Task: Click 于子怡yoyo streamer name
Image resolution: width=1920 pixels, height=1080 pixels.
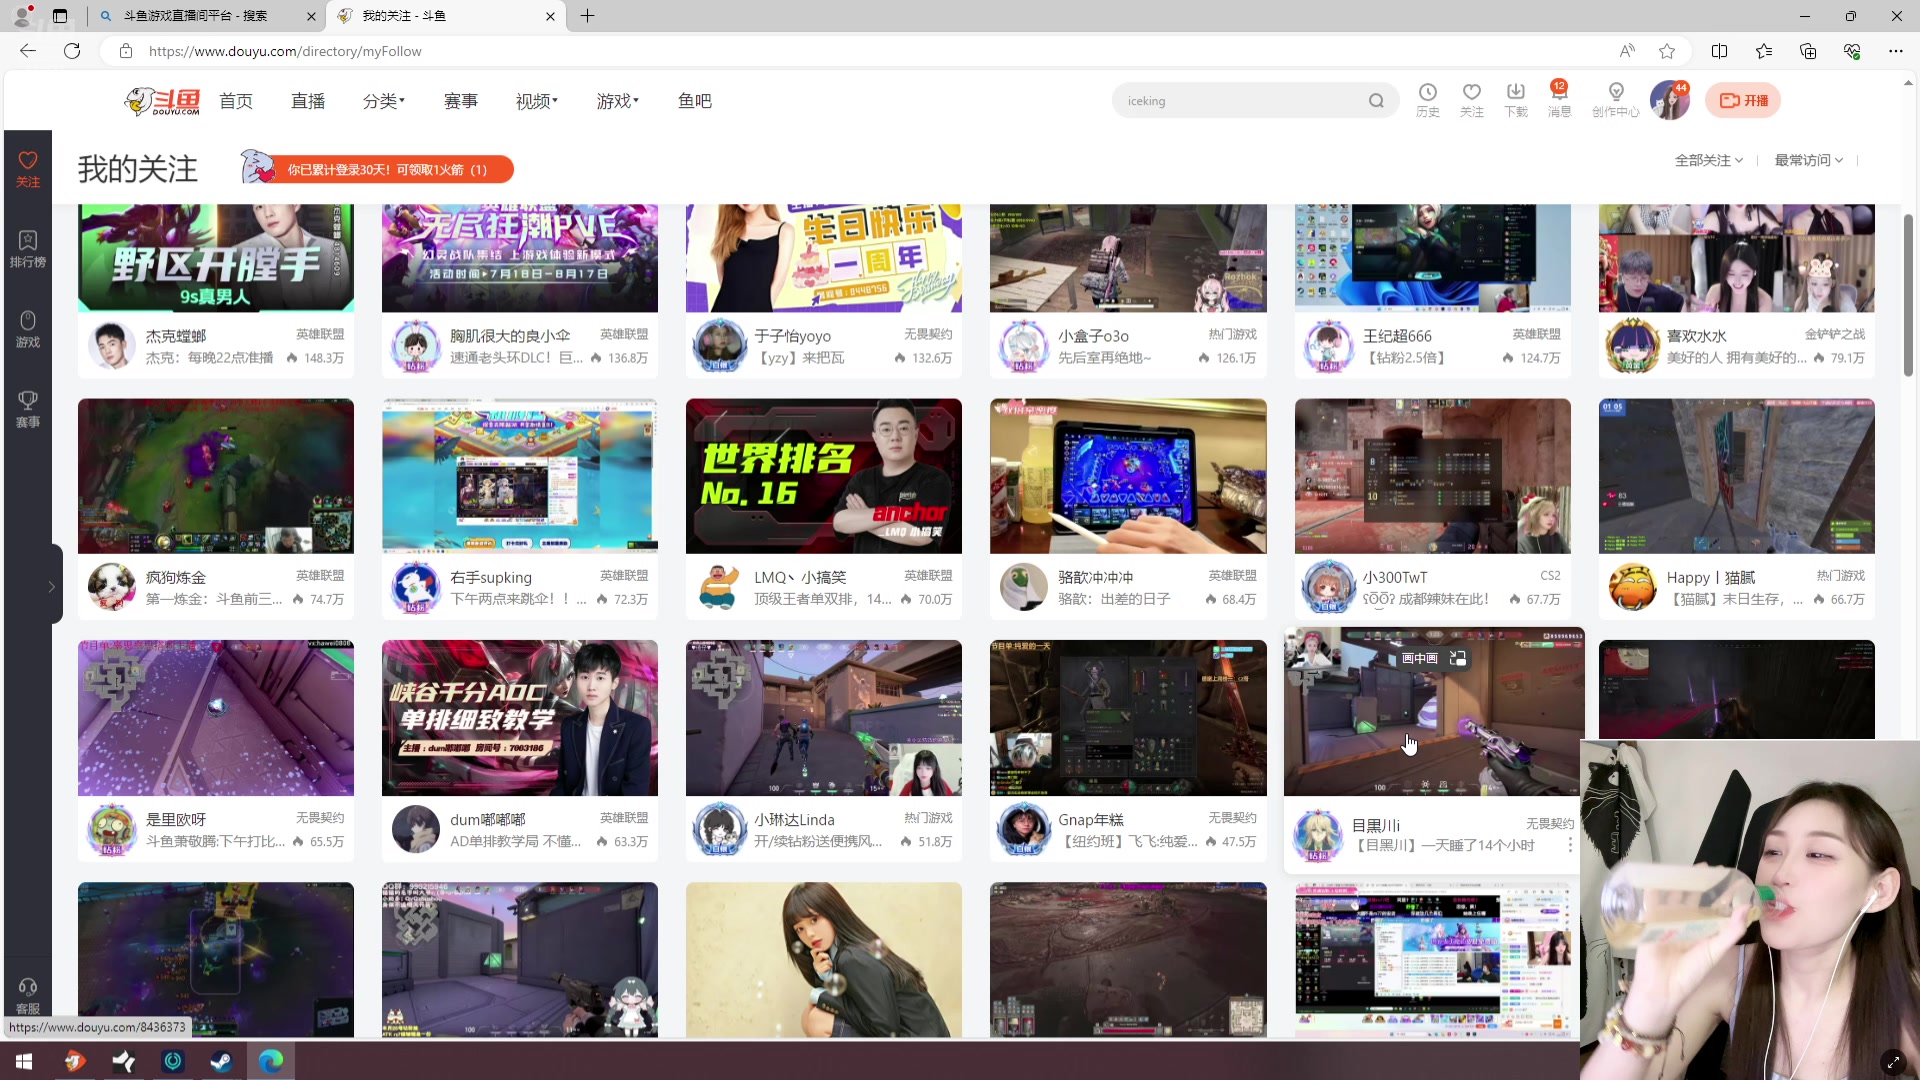Action: pos(792,336)
